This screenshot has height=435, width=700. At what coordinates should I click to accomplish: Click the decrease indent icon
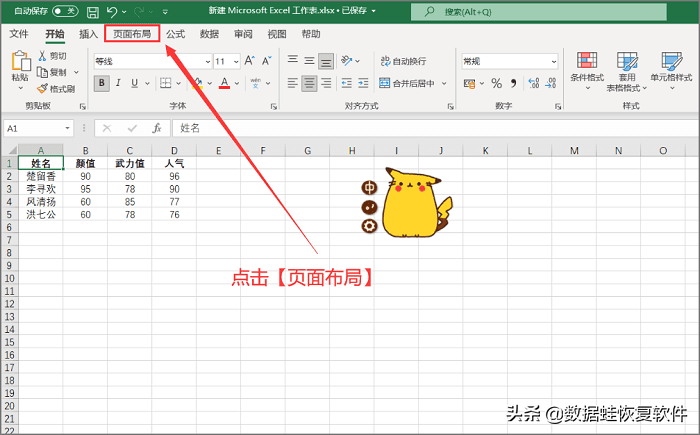[x=346, y=83]
